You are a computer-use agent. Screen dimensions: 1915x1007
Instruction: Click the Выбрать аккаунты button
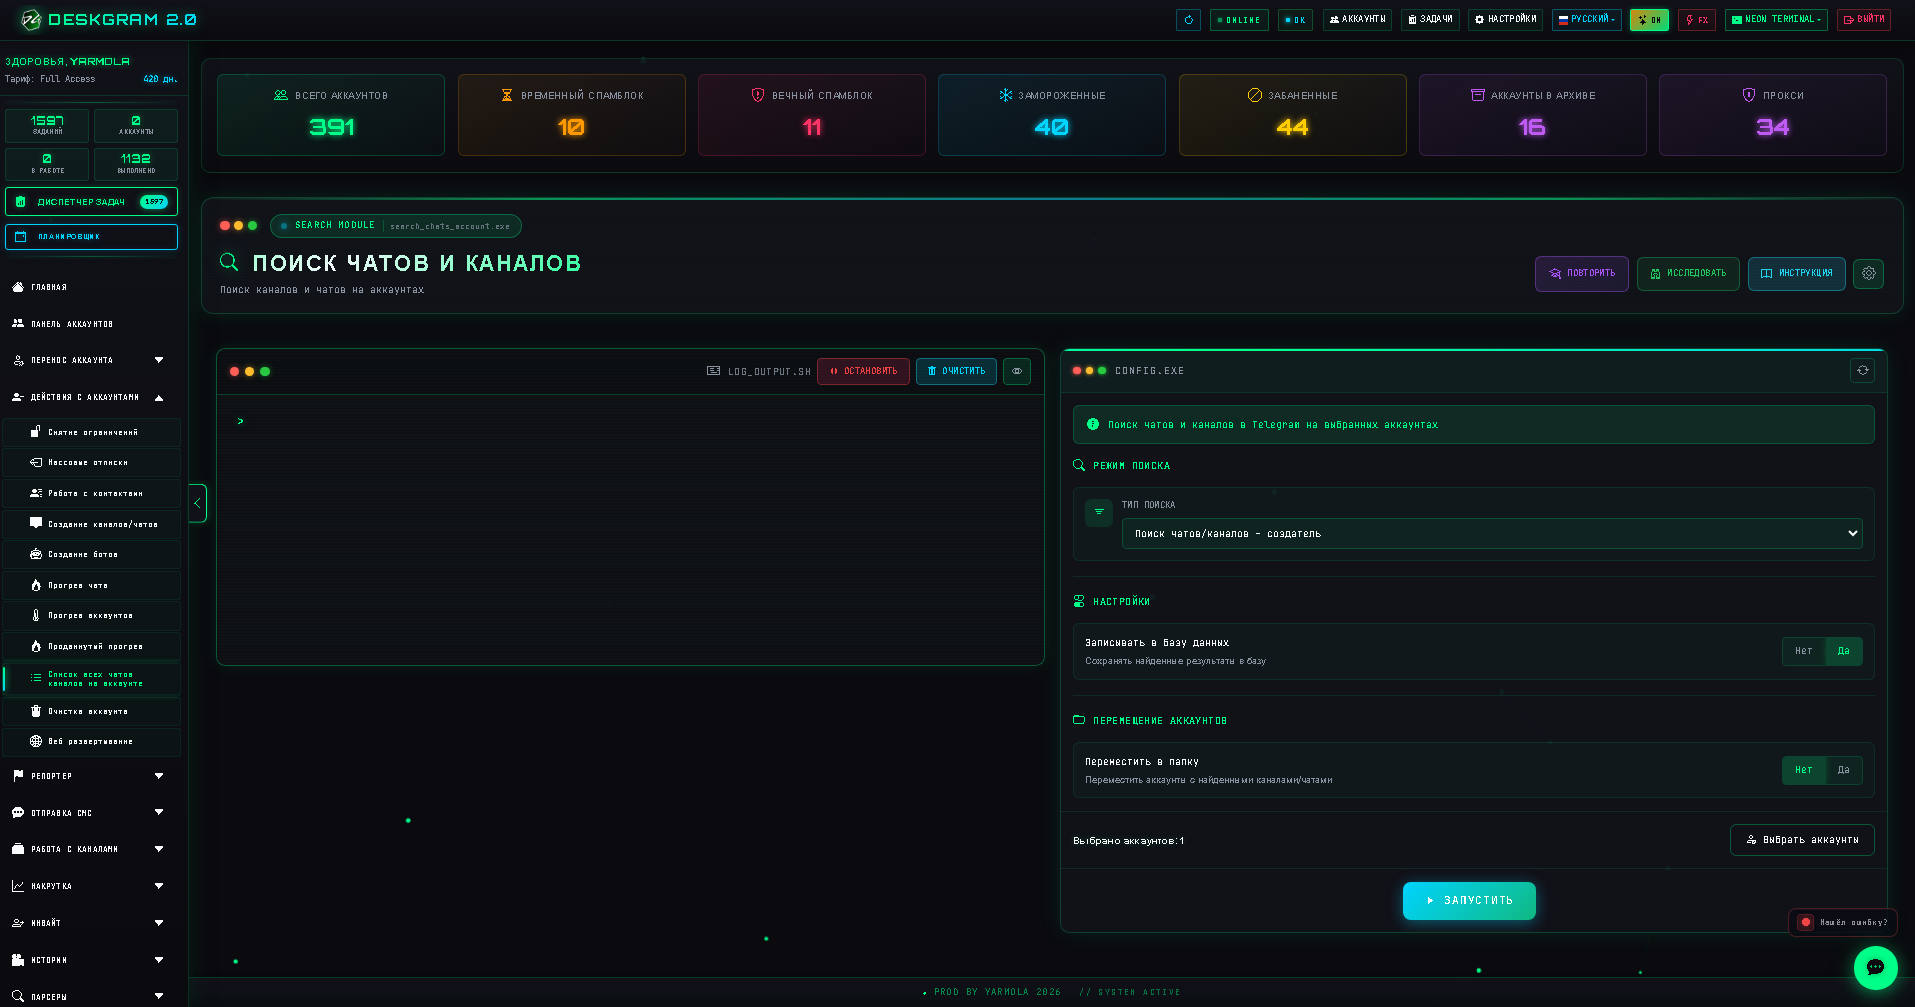[1802, 840]
